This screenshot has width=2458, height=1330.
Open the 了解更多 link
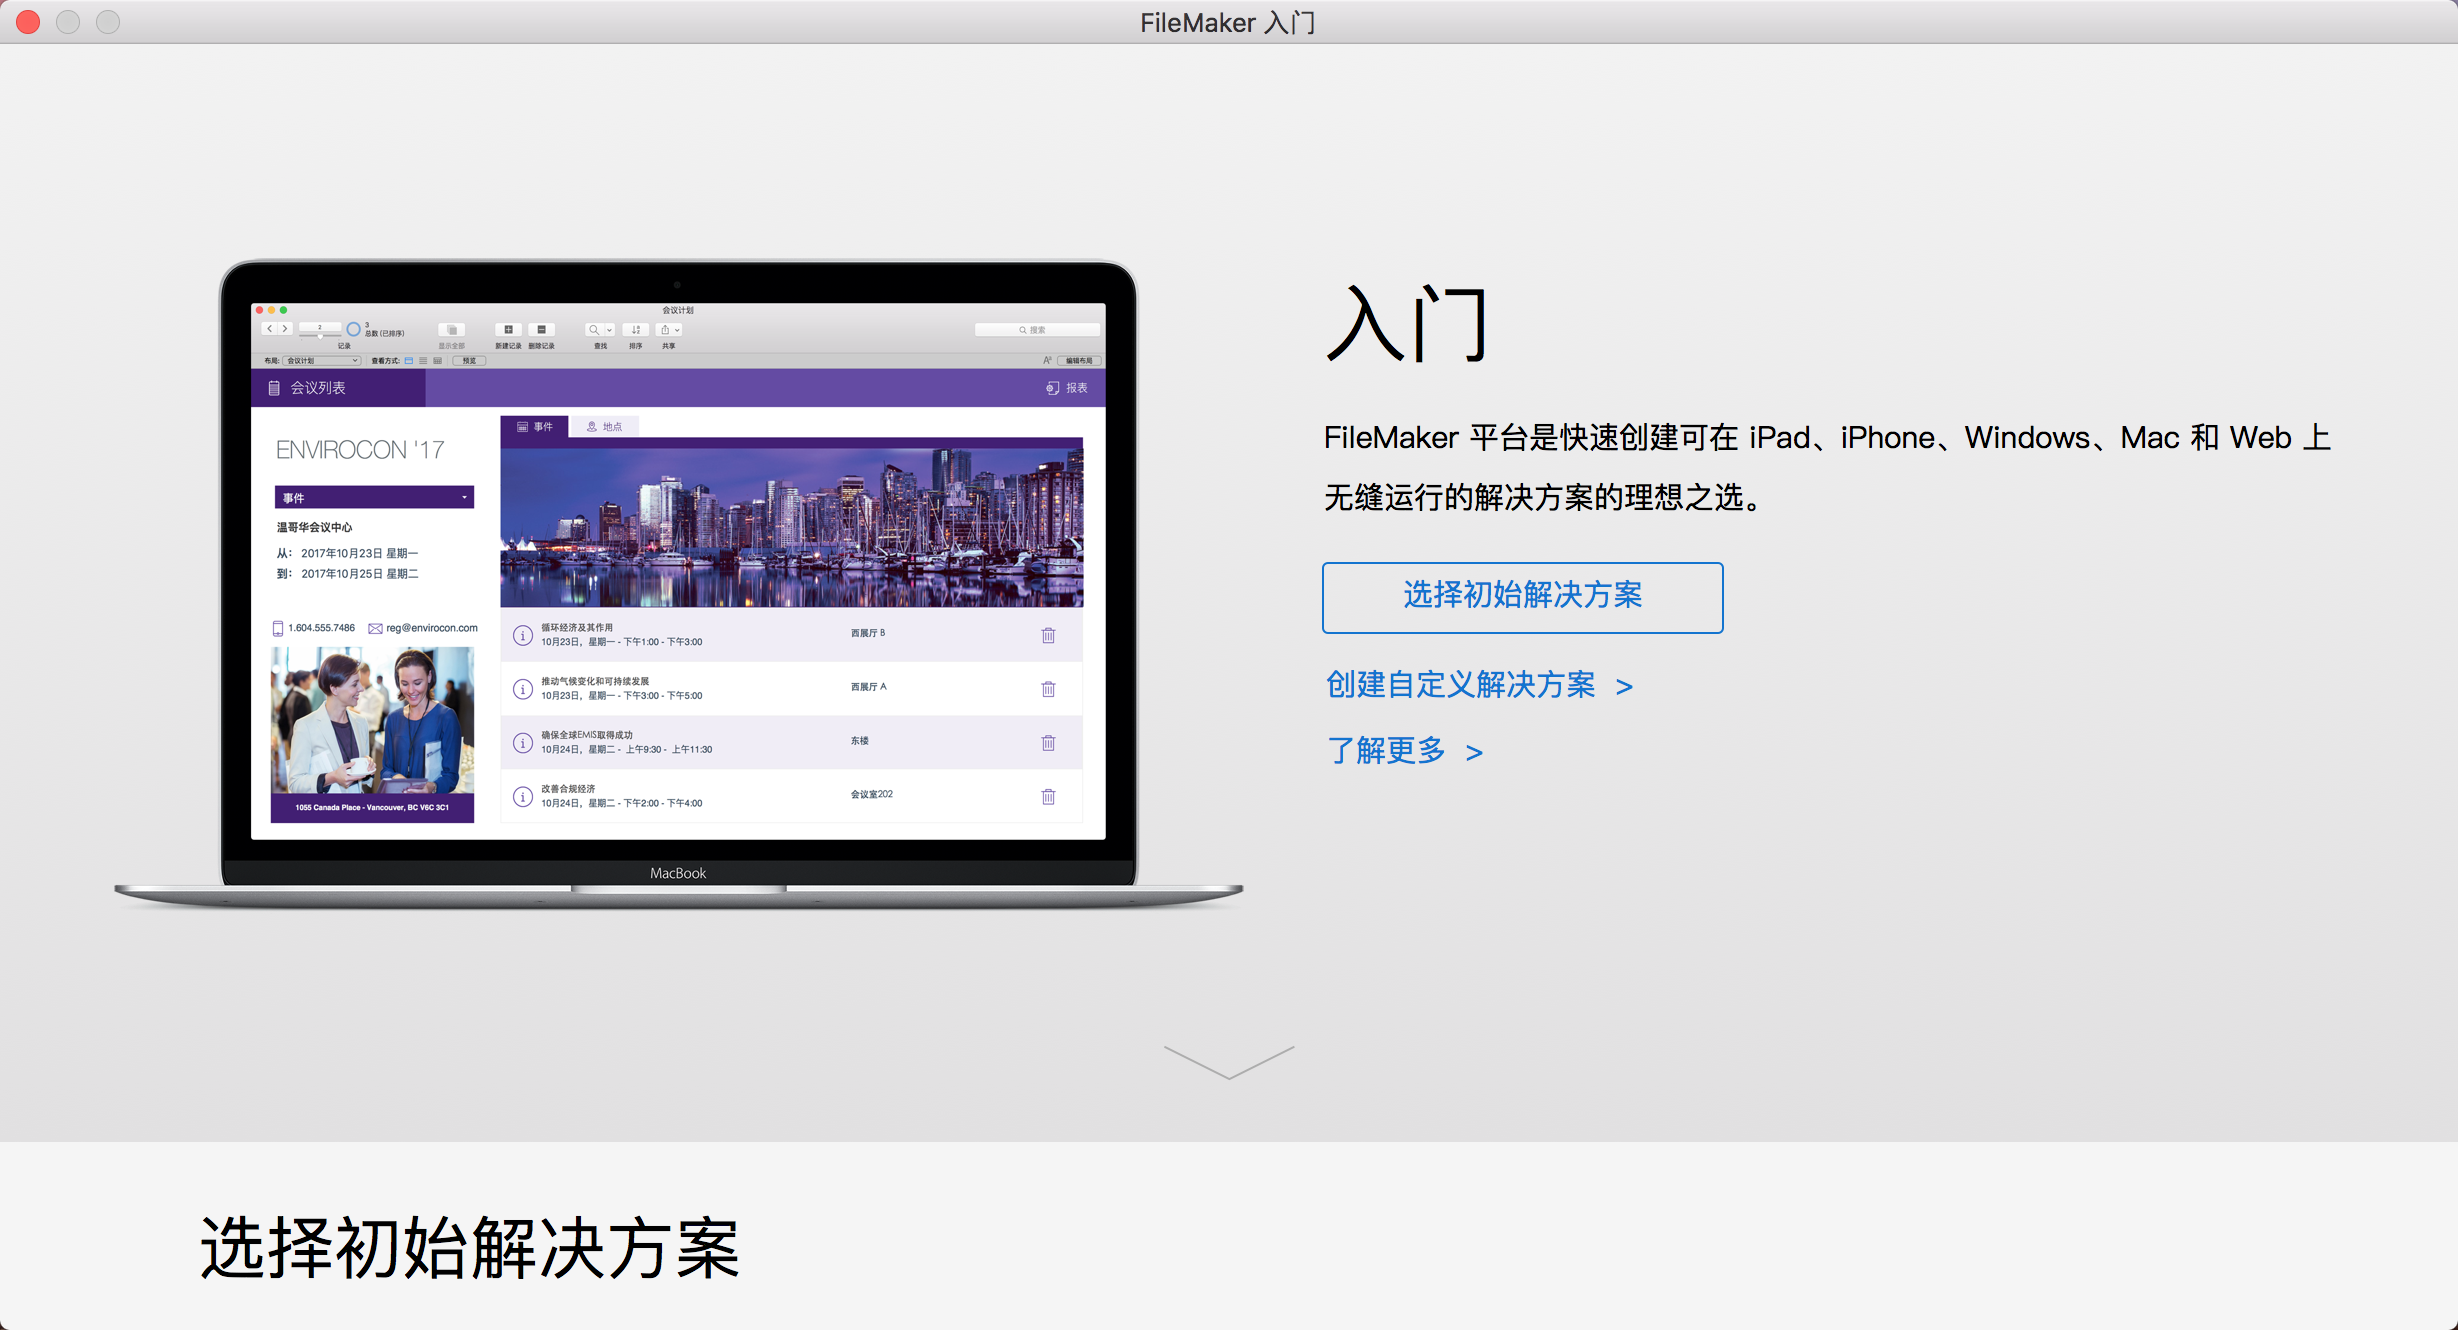coord(1404,750)
